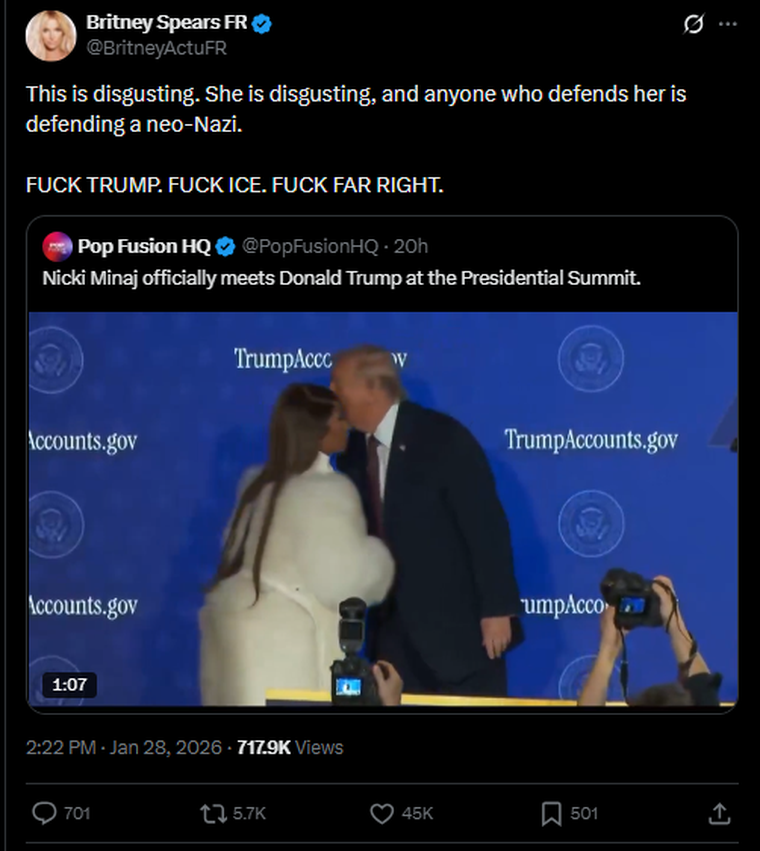Click the 1:07 video duration badge
The width and height of the screenshot is (760, 851).
[70, 685]
